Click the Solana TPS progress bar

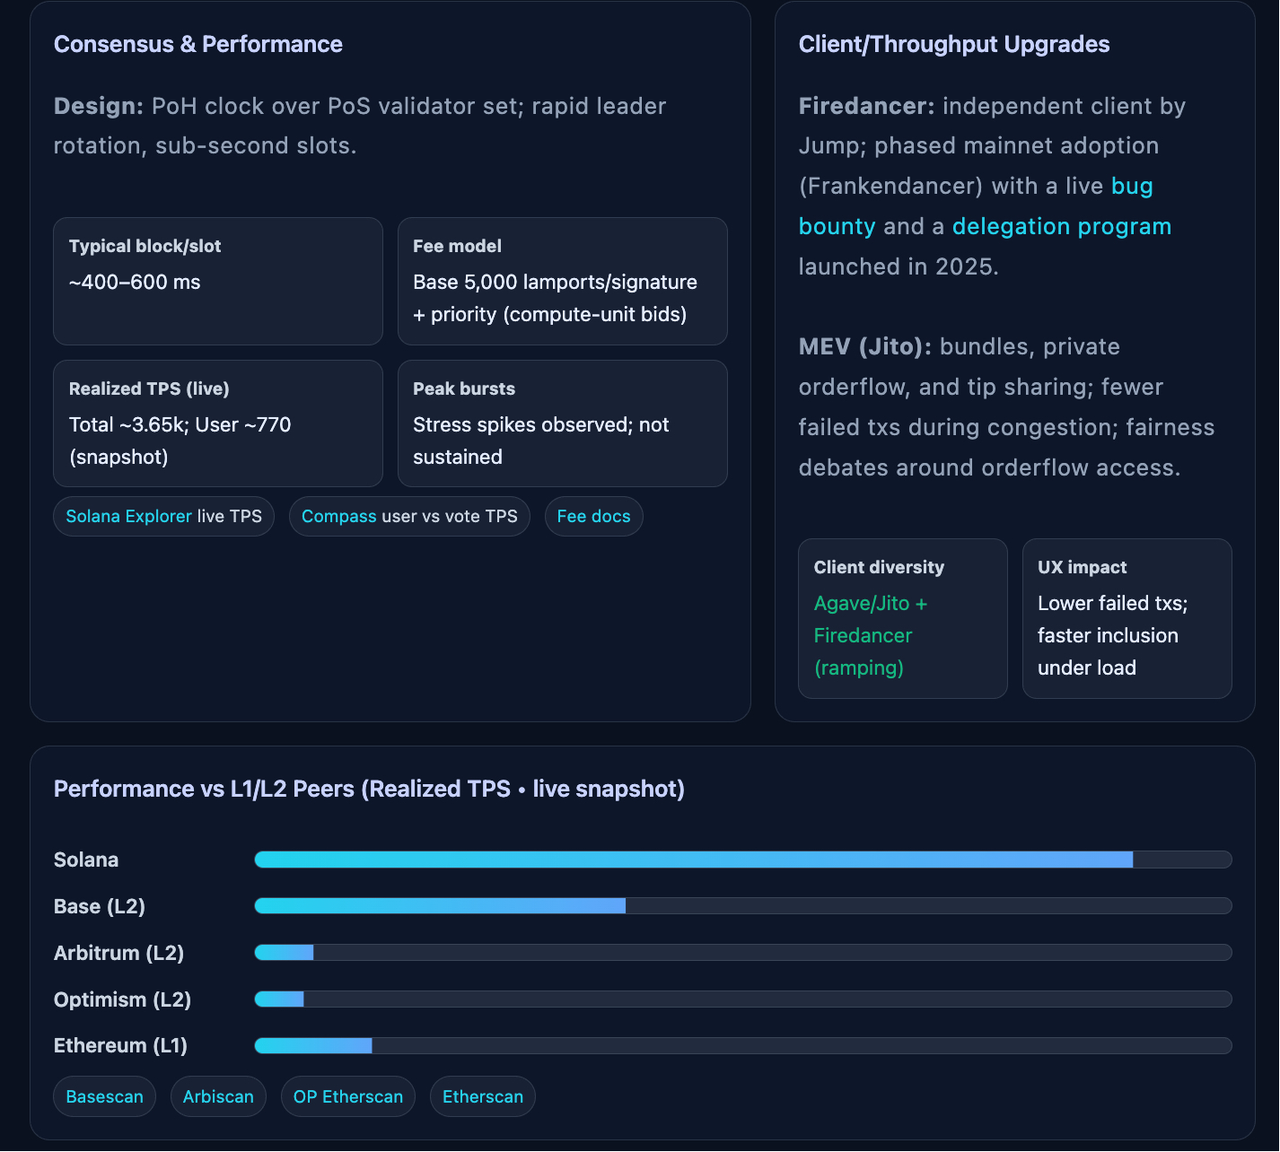point(743,860)
